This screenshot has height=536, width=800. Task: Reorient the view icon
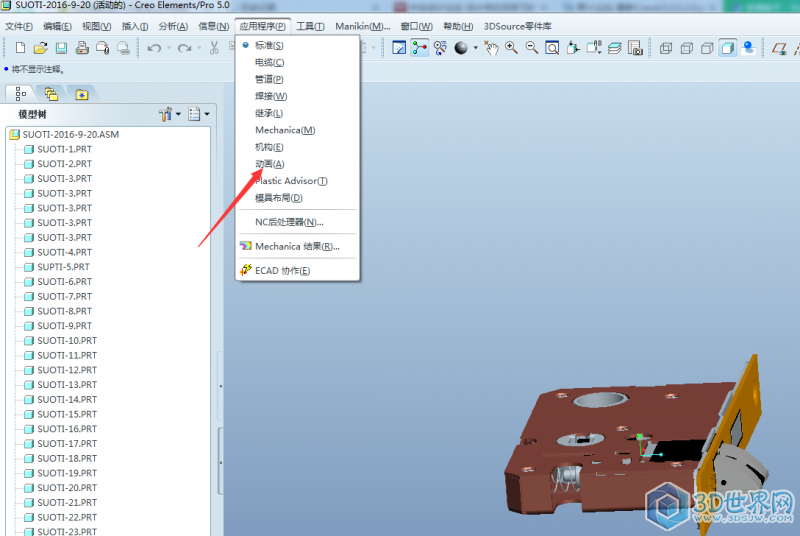pos(573,48)
